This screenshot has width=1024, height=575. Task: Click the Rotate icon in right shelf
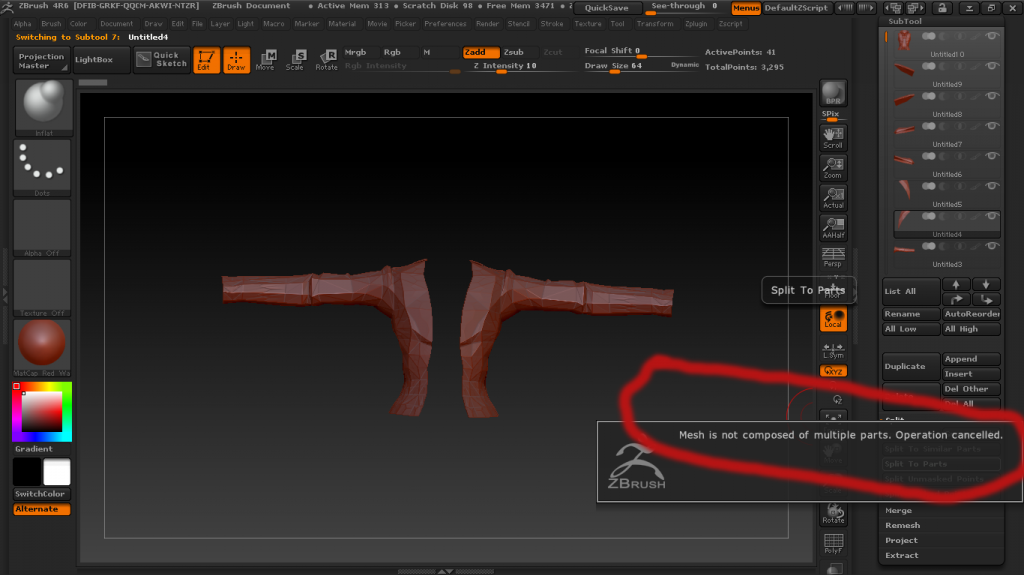click(833, 514)
